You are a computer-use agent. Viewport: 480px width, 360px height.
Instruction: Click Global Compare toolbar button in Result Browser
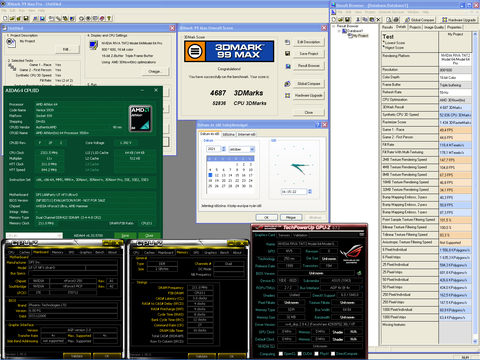420,20
